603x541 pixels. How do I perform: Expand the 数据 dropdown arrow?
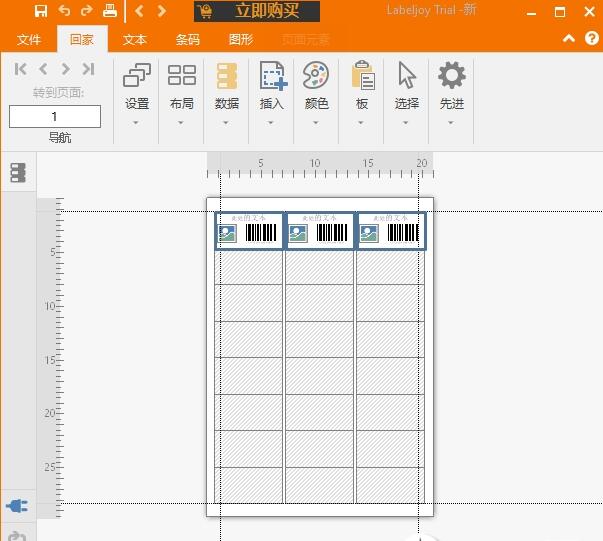(227, 123)
